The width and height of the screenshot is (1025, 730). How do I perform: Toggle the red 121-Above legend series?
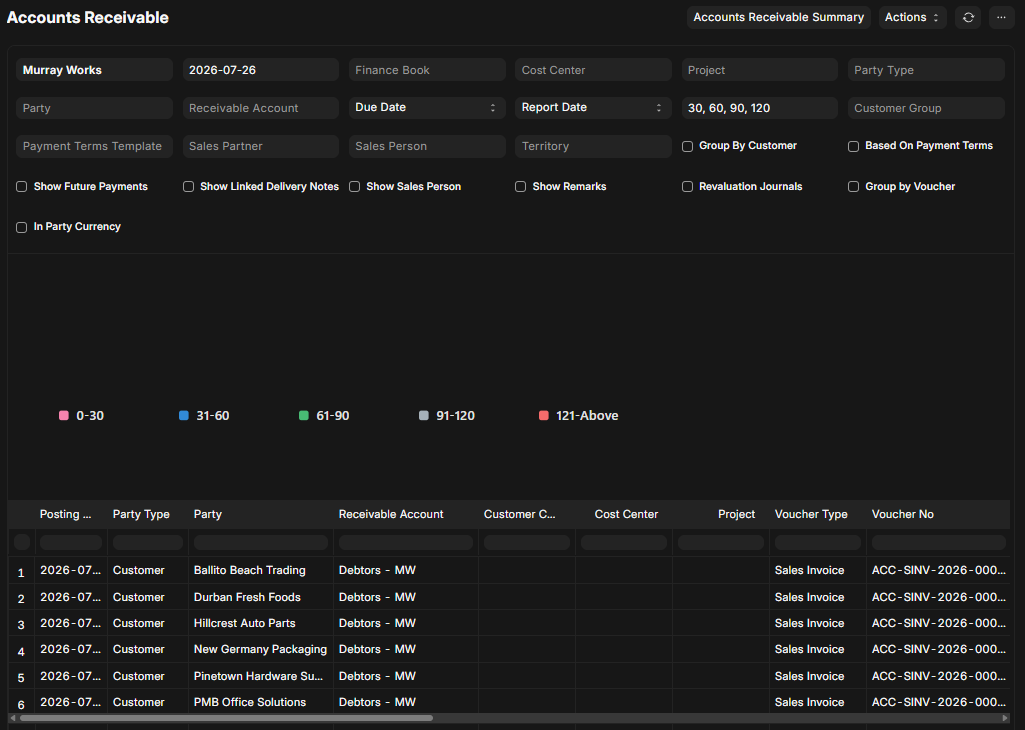point(578,416)
